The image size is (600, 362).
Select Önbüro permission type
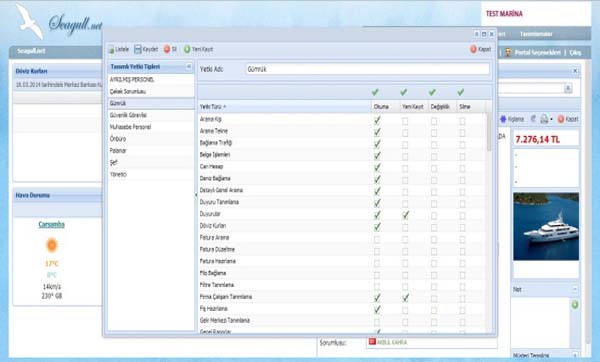pyautogui.click(x=151, y=139)
